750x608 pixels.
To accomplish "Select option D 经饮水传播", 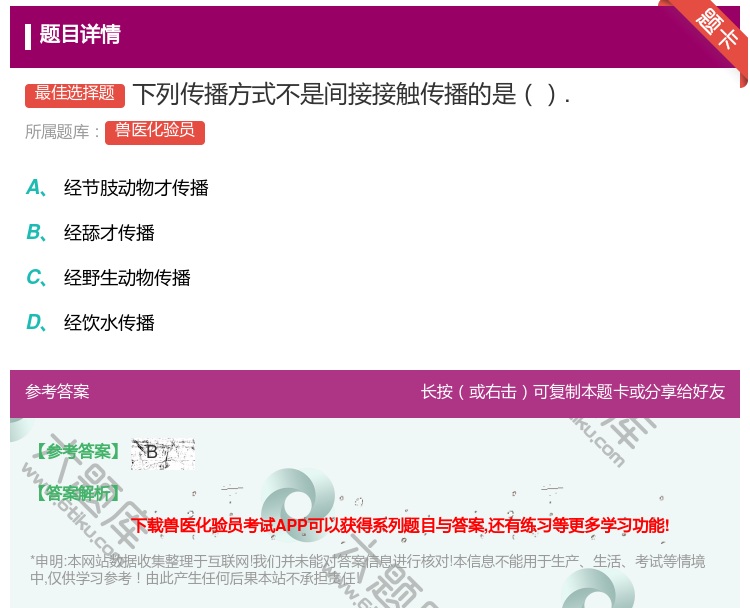I will [90, 322].
